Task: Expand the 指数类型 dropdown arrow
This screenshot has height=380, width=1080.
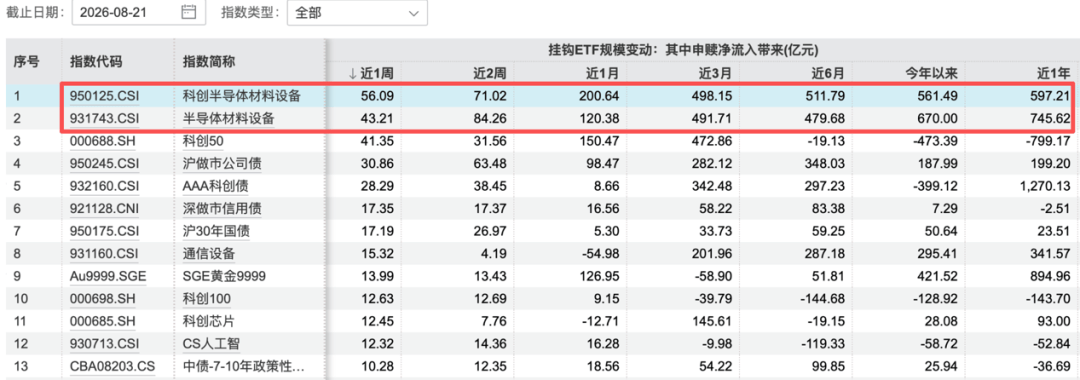Action: pyautogui.click(x=413, y=12)
